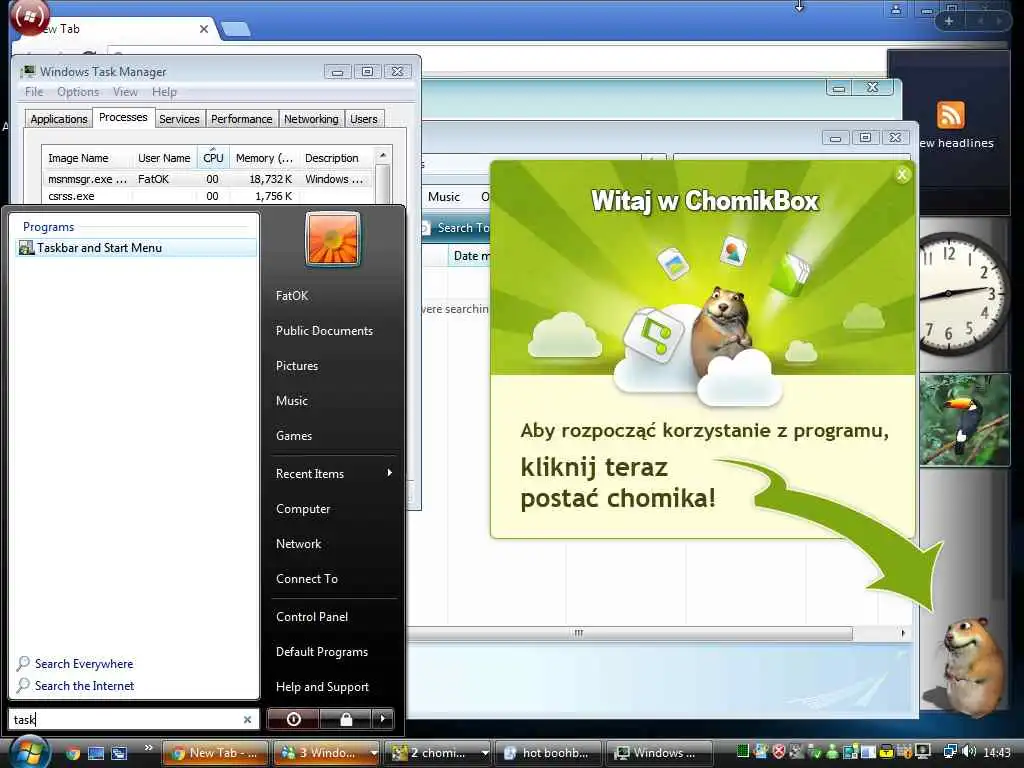Click the volume speaker tray icon
Screen dimensions: 1024x768
click(968, 752)
